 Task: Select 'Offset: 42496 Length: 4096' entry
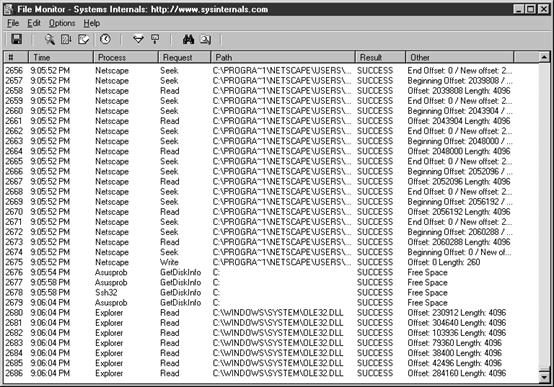pyautogui.click(x=454, y=363)
